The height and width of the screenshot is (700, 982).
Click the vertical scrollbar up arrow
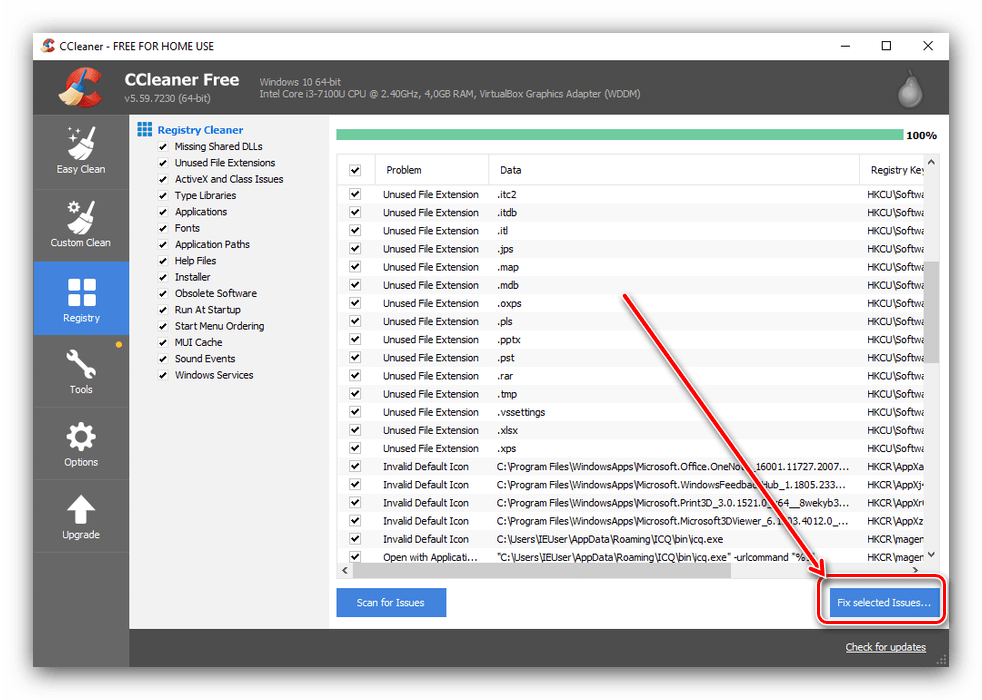(x=931, y=162)
